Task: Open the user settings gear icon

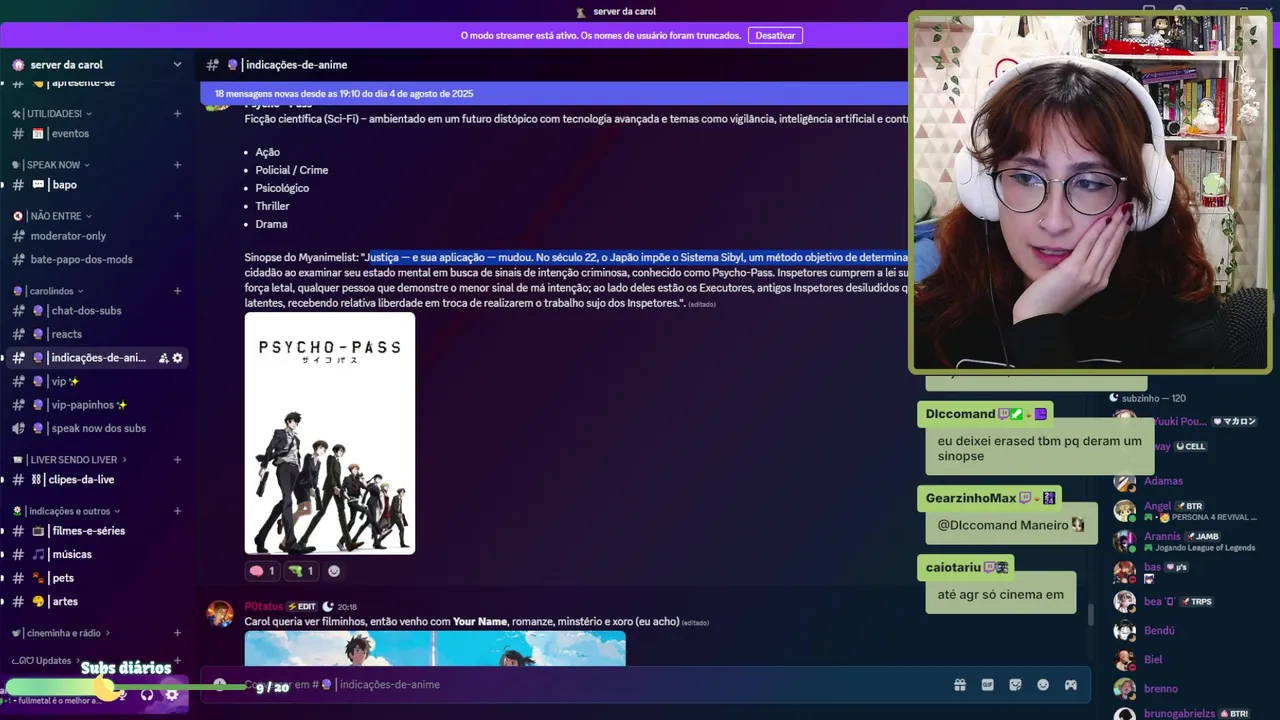Action: 172,694
